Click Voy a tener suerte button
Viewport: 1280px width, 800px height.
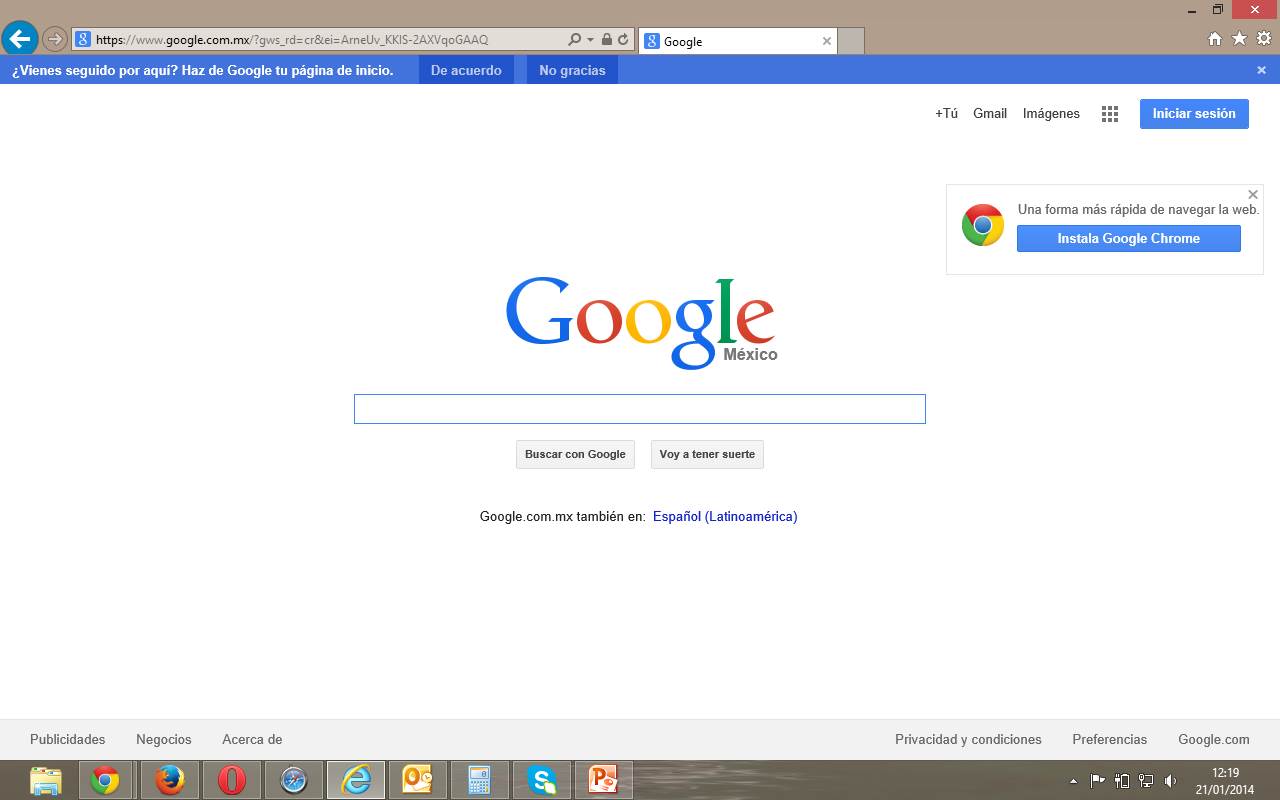point(707,454)
